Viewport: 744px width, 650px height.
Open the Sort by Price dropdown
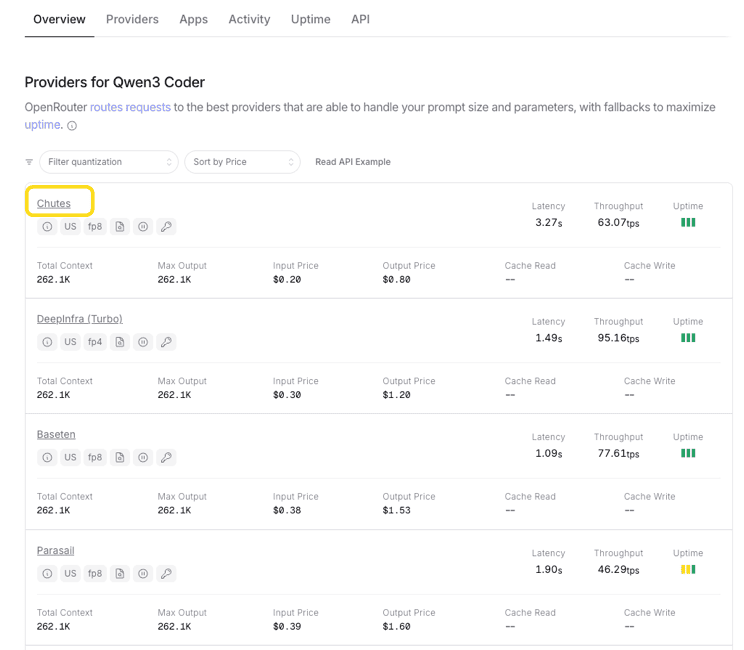242,162
